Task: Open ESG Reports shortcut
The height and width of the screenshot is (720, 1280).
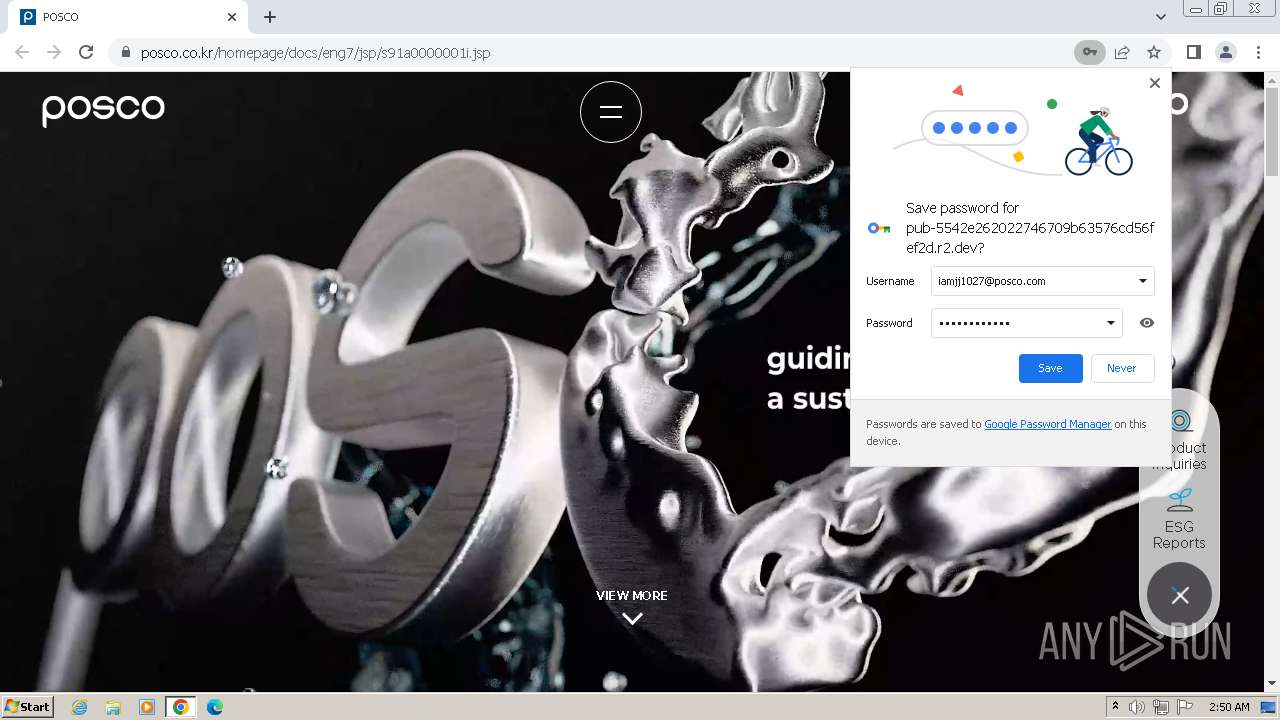Action: tap(1179, 519)
